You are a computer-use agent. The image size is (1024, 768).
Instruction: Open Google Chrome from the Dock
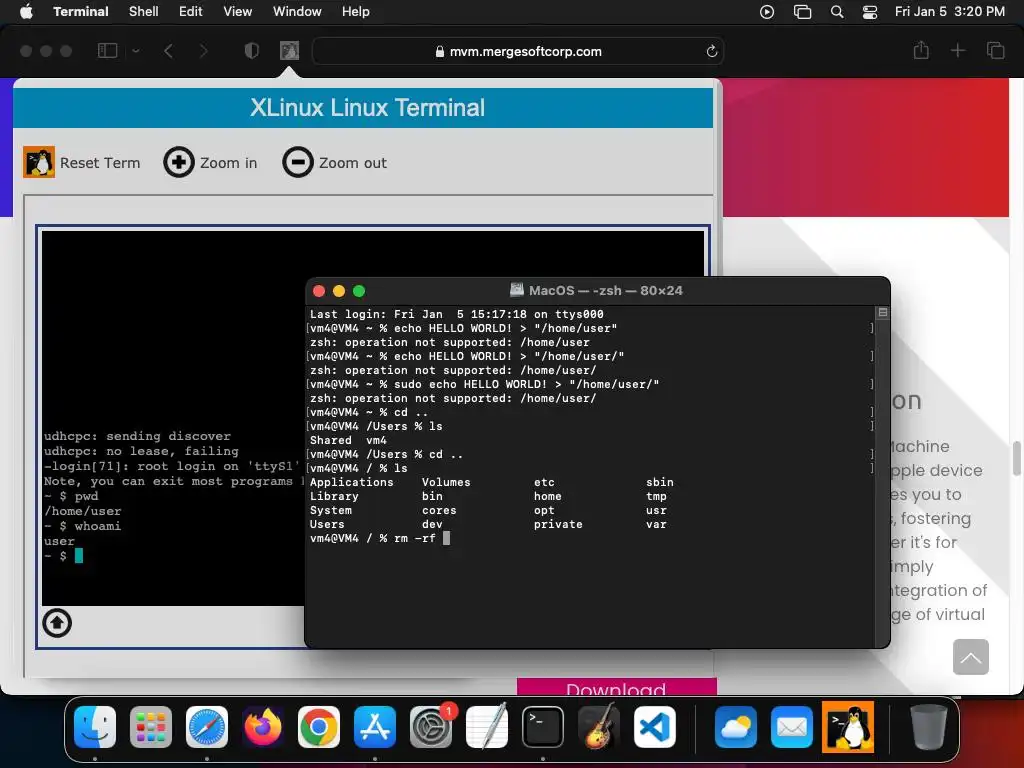pos(319,727)
